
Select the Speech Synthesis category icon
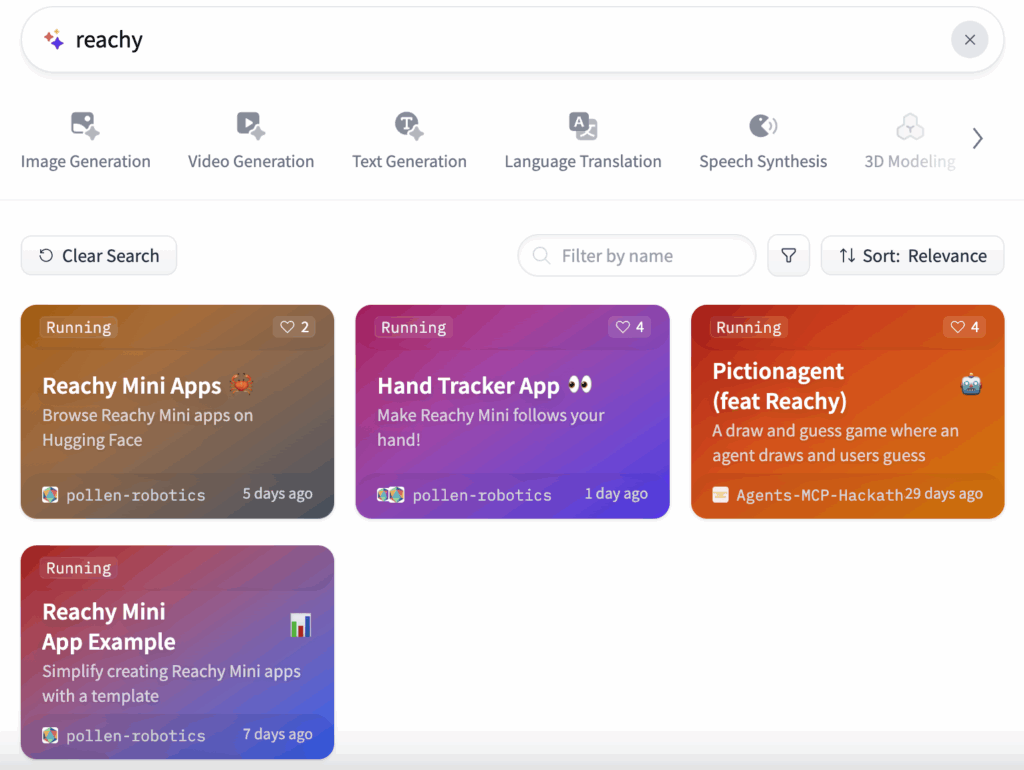point(763,125)
